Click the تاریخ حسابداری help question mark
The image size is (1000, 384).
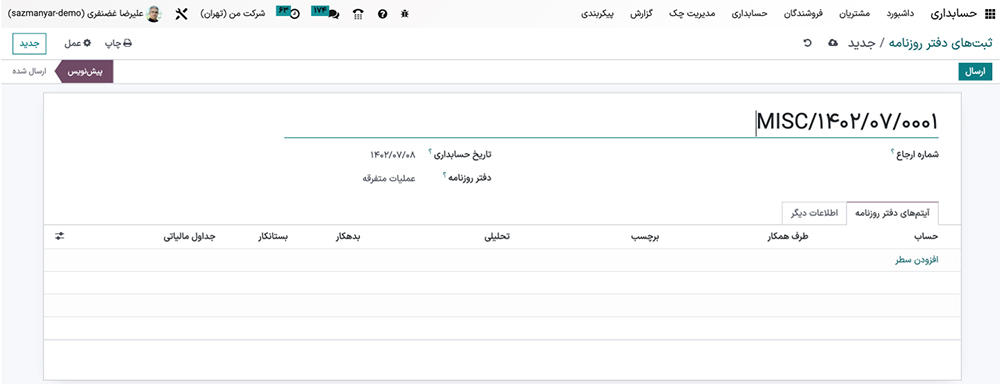[x=430, y=151]
